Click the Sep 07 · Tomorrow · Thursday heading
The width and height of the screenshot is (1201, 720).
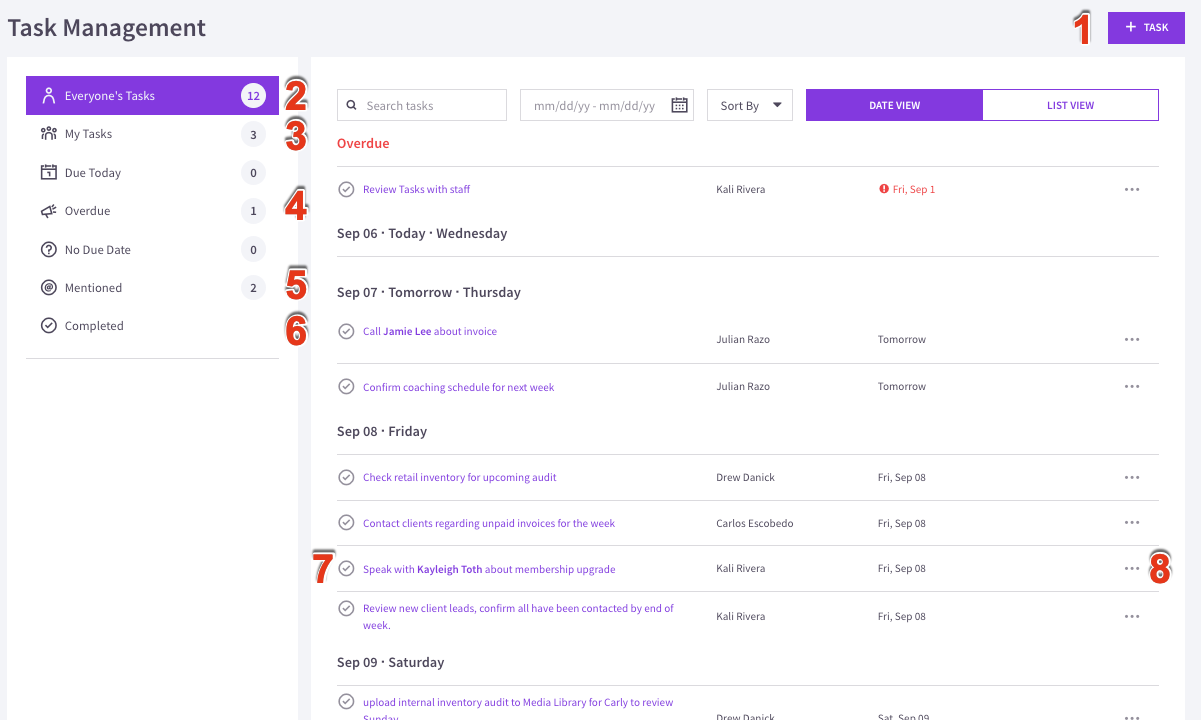click(x=429, y=292)
